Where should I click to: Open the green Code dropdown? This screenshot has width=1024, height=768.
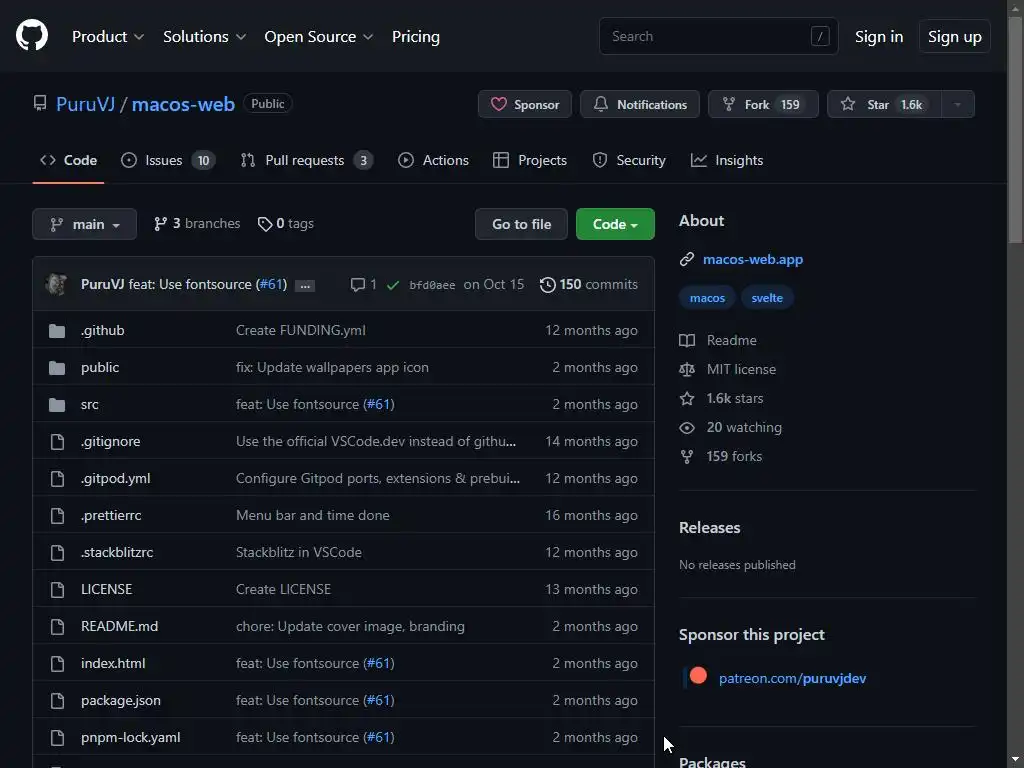click(x=615, y=224)
